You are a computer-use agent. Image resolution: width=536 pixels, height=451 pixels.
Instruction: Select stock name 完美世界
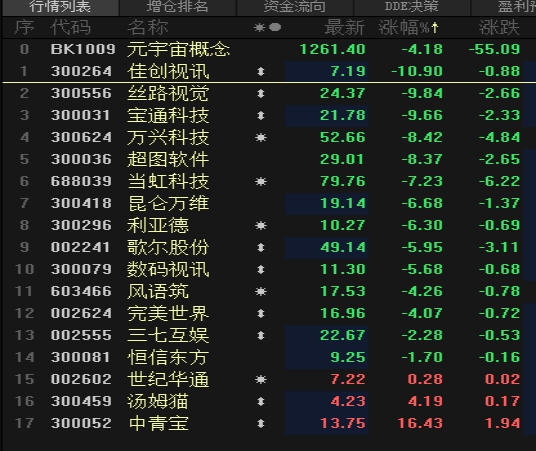pyautogui.click(x=168, y=314)
